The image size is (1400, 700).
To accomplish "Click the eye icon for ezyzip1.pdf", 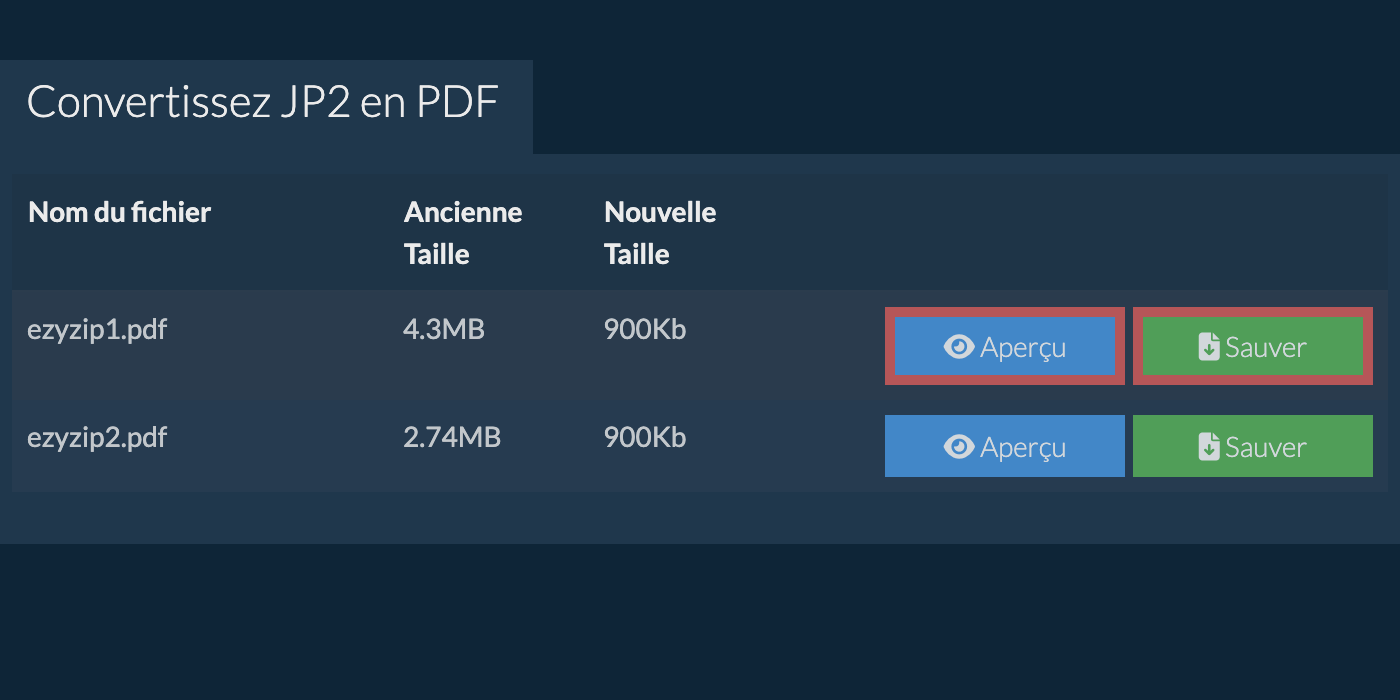I will click(958, 347).
